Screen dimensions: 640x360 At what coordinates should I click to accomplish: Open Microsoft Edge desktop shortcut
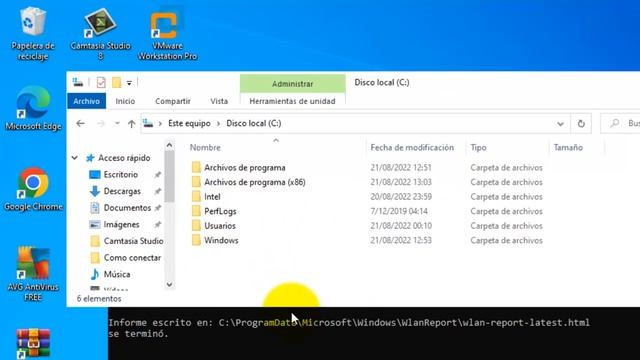click(x=33, y=109)
